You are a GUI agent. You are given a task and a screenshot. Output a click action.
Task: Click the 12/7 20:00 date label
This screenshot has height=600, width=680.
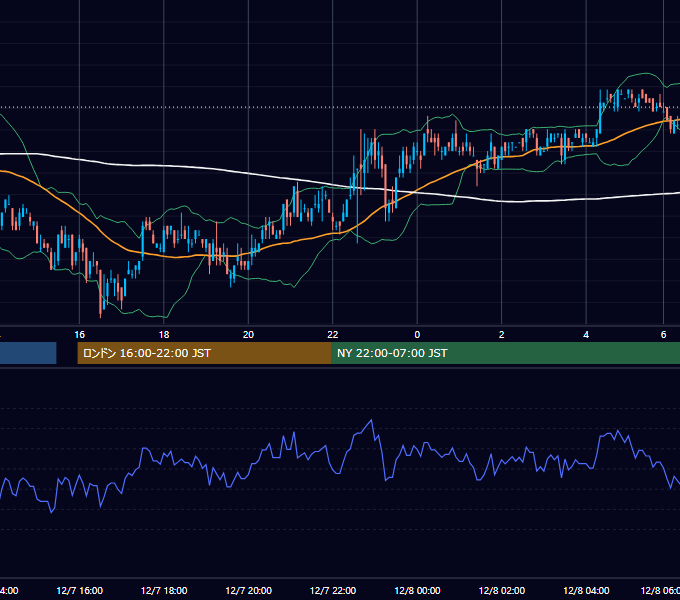(x=248, y=590)
